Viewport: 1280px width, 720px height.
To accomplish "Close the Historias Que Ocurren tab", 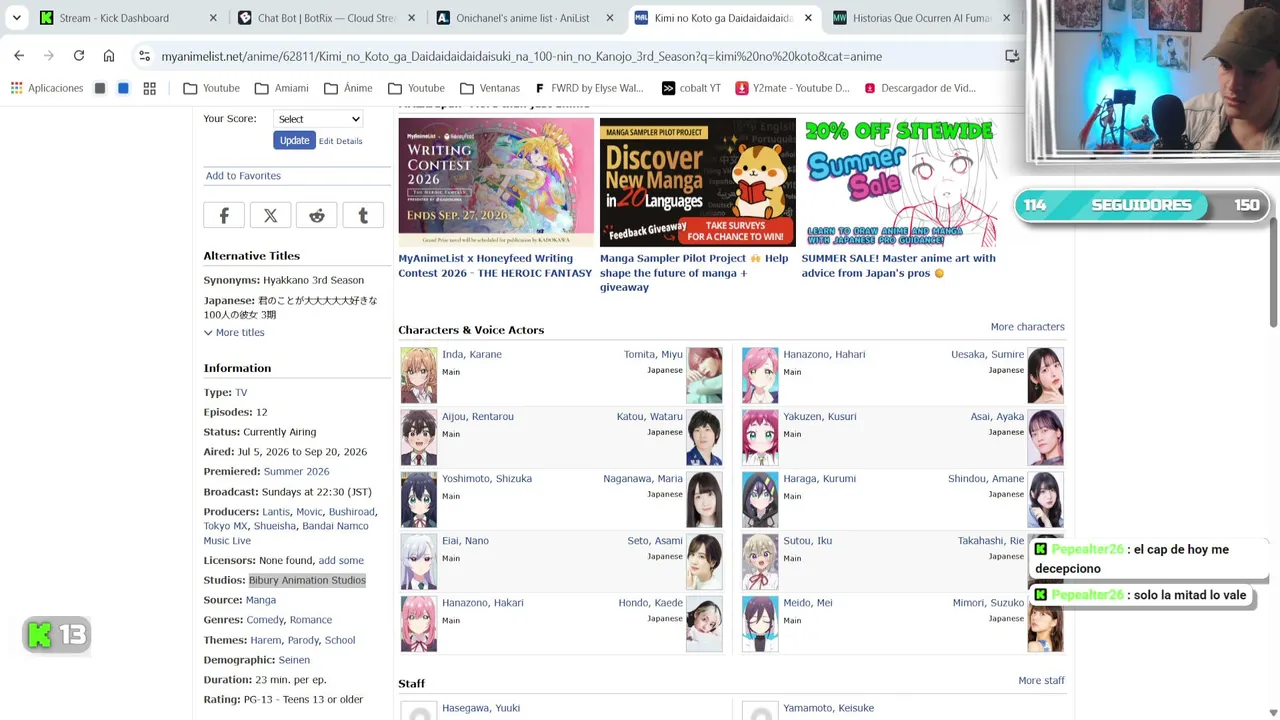I will tap(1006, 18).
